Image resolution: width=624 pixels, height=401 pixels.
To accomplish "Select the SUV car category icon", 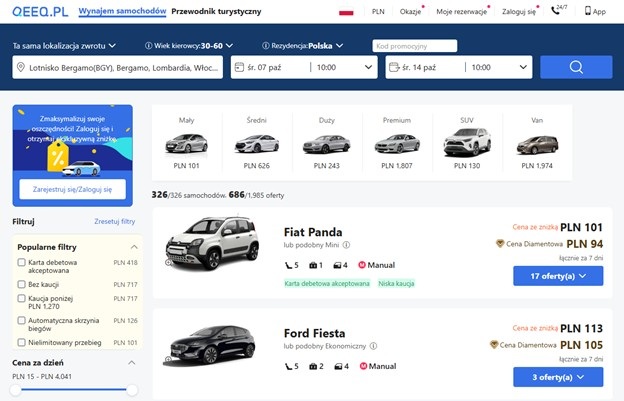I will 467,143.
